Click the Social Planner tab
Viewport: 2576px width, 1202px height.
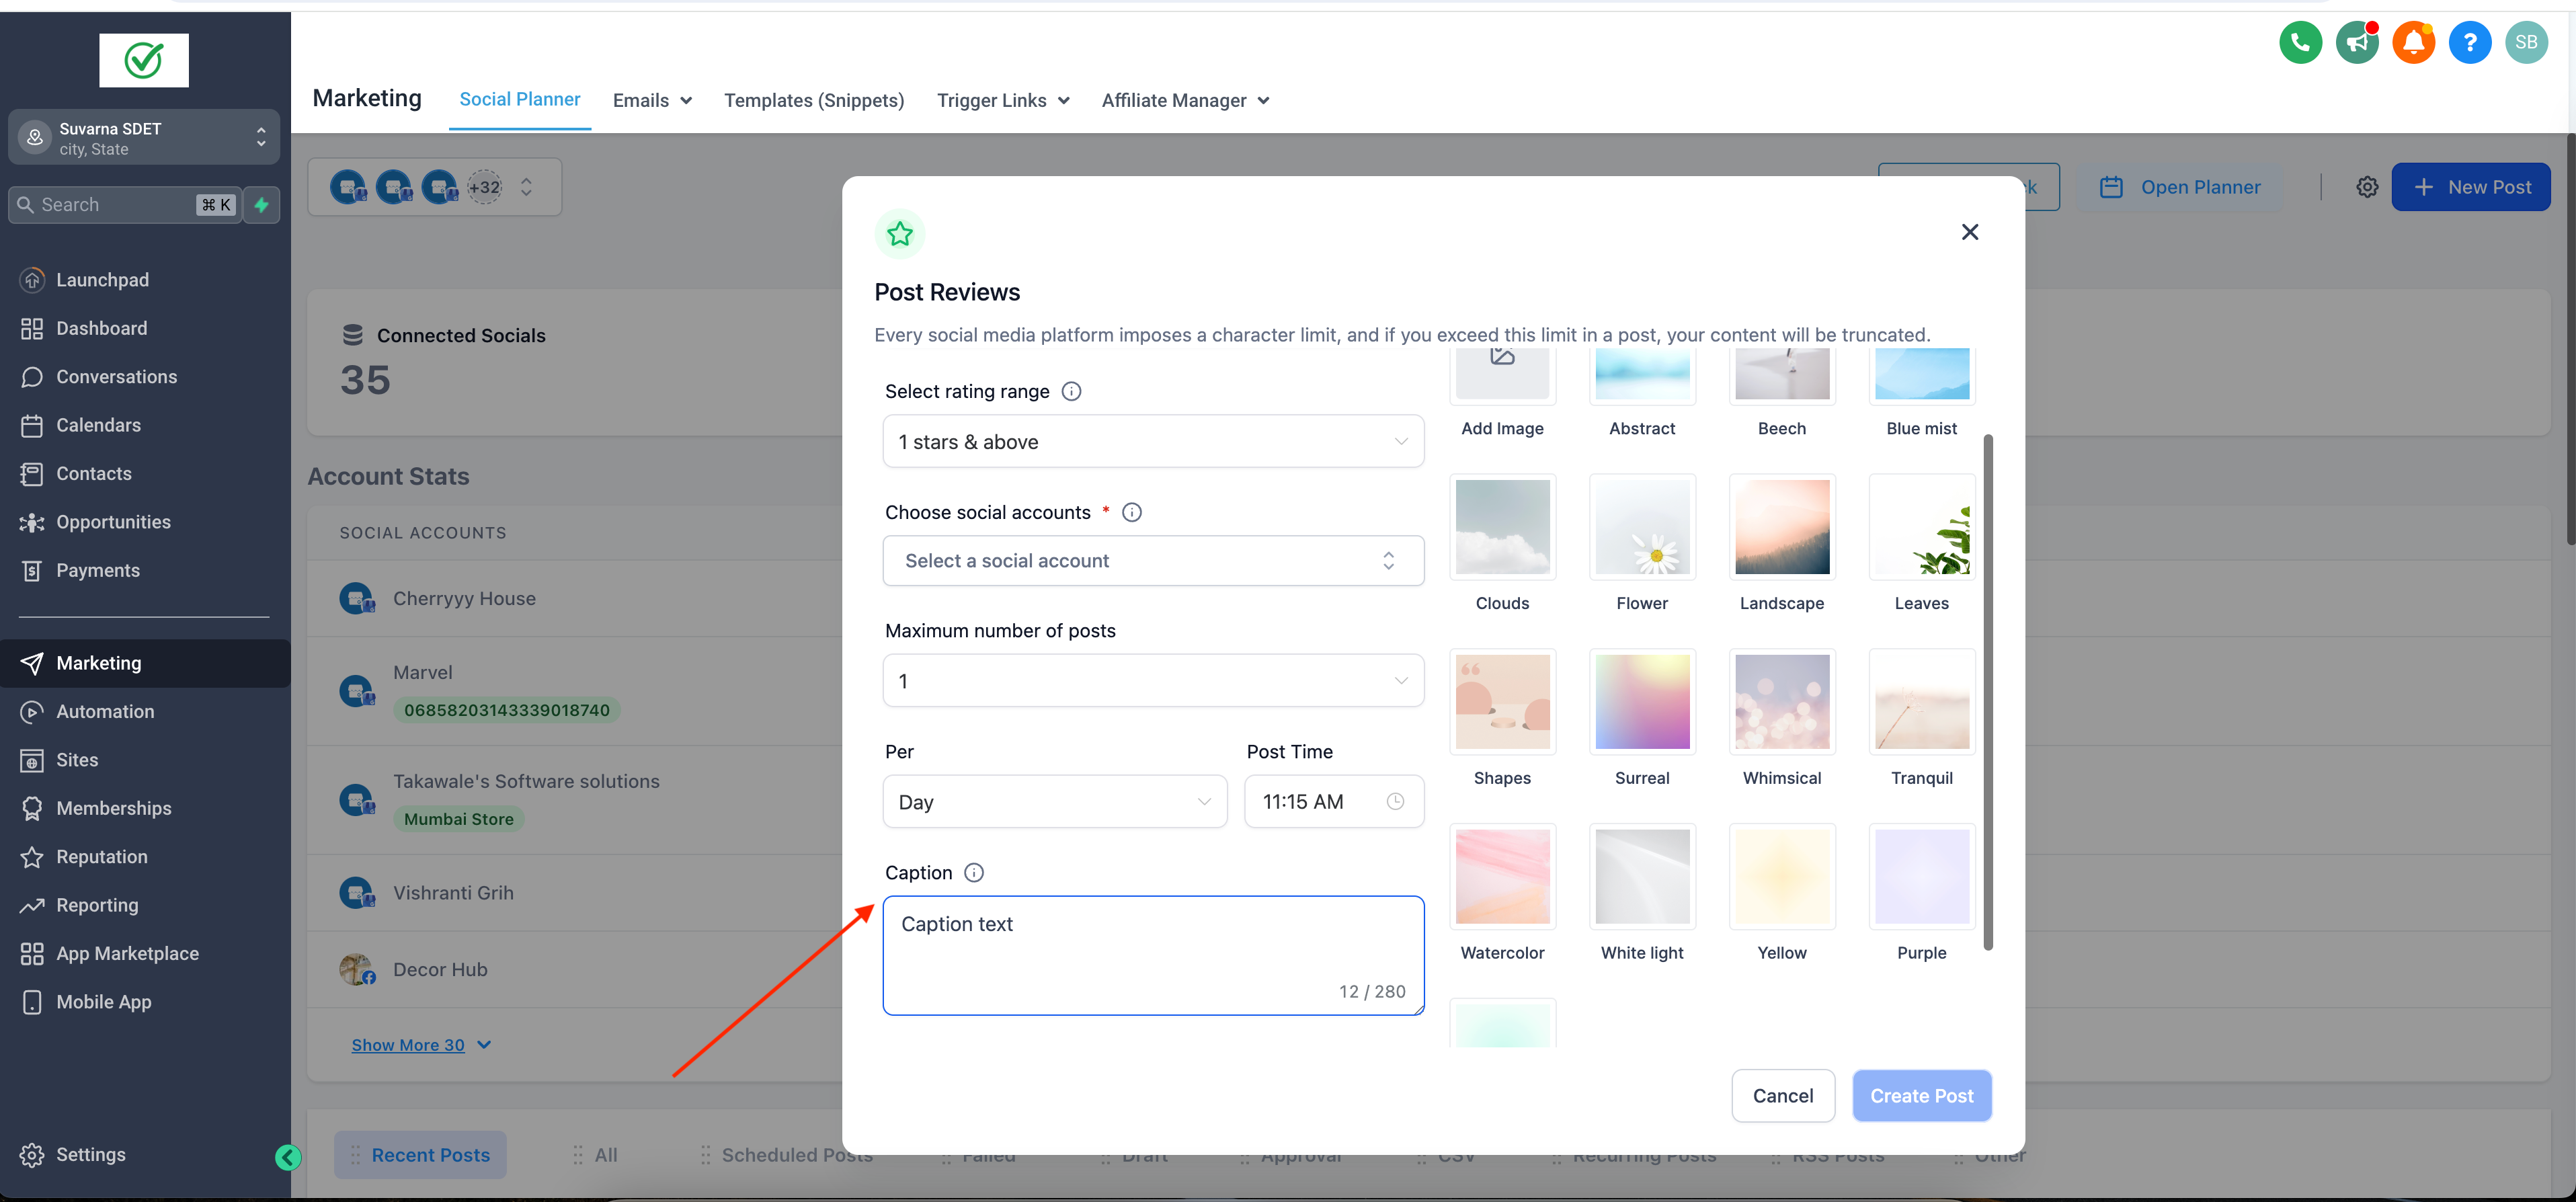[519, 99]
